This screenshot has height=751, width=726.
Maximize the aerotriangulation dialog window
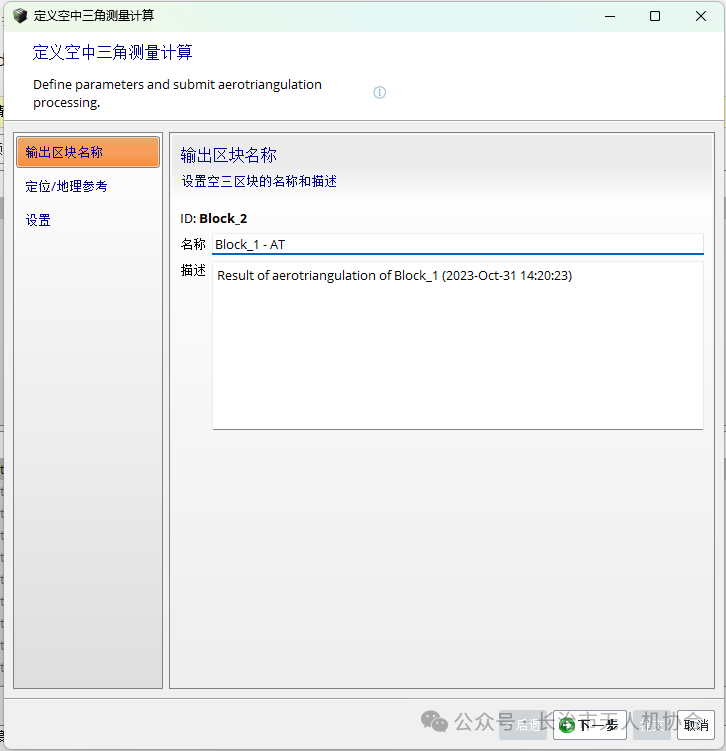[x=655, y=16]
